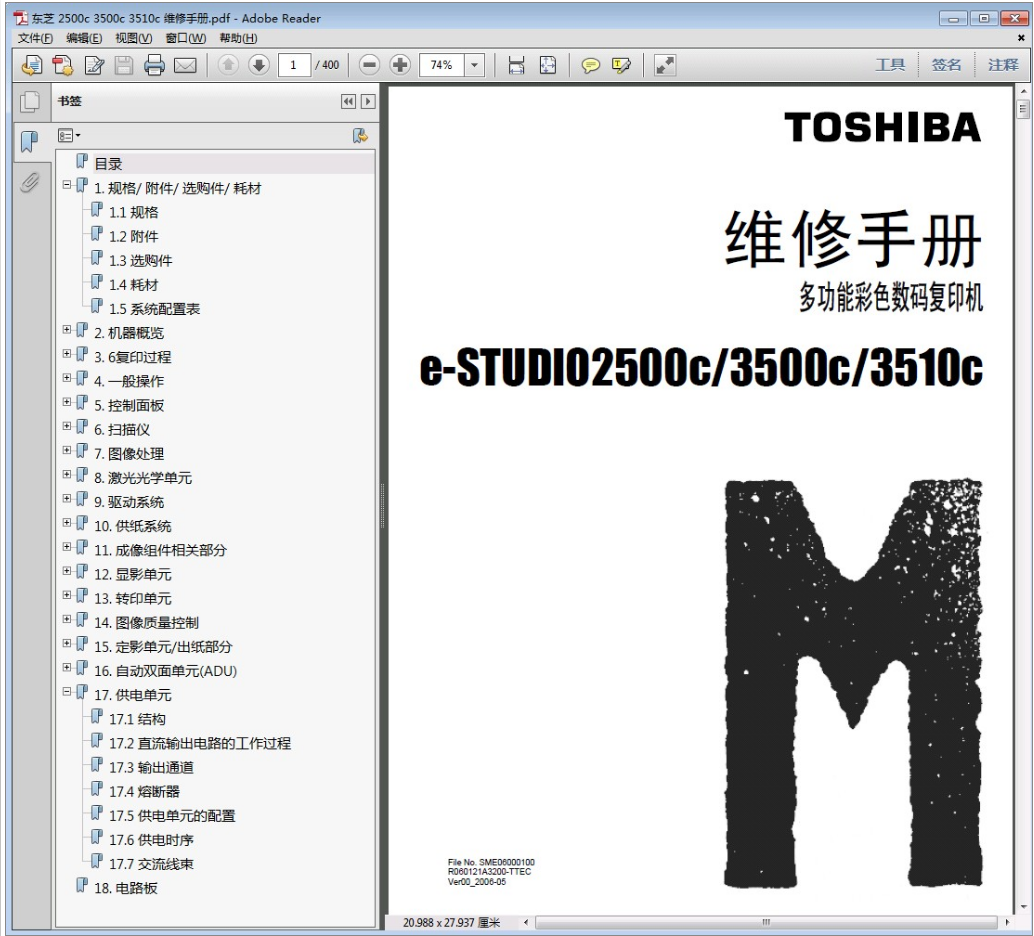Select the 目录 bookmark
The image size is (1034, 936).
(107, 164)
